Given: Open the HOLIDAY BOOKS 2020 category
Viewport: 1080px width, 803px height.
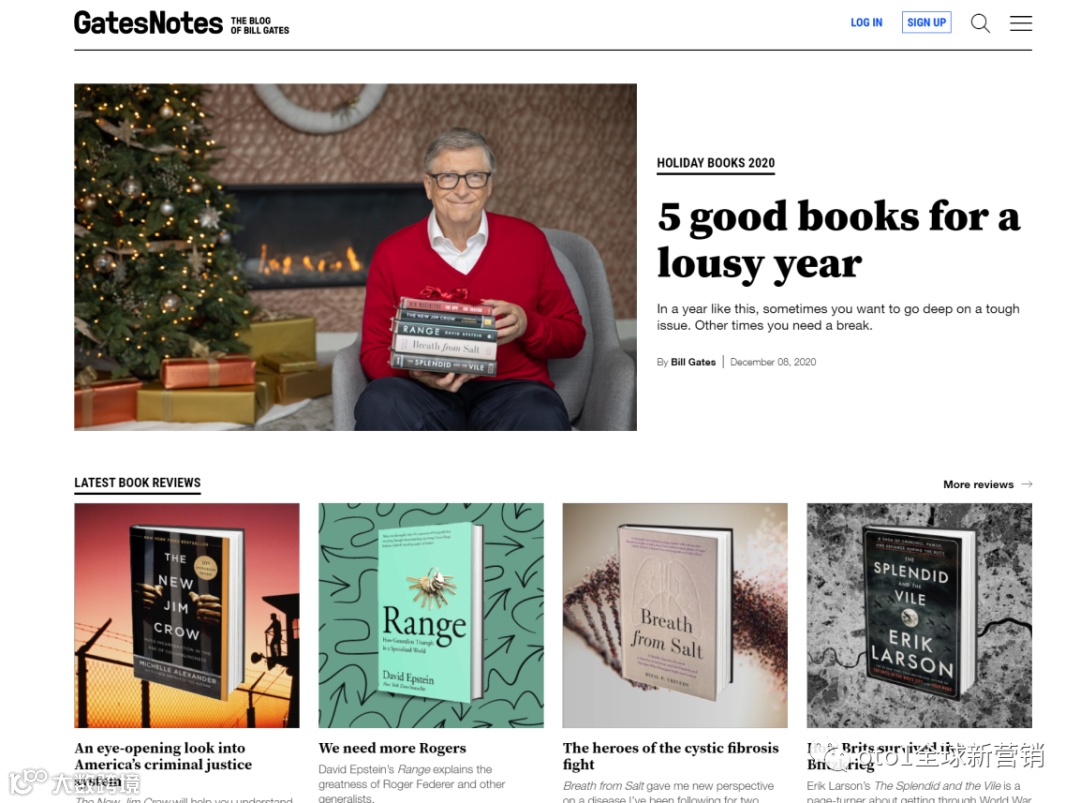Looking at the screenshot, I should (716, 163).
